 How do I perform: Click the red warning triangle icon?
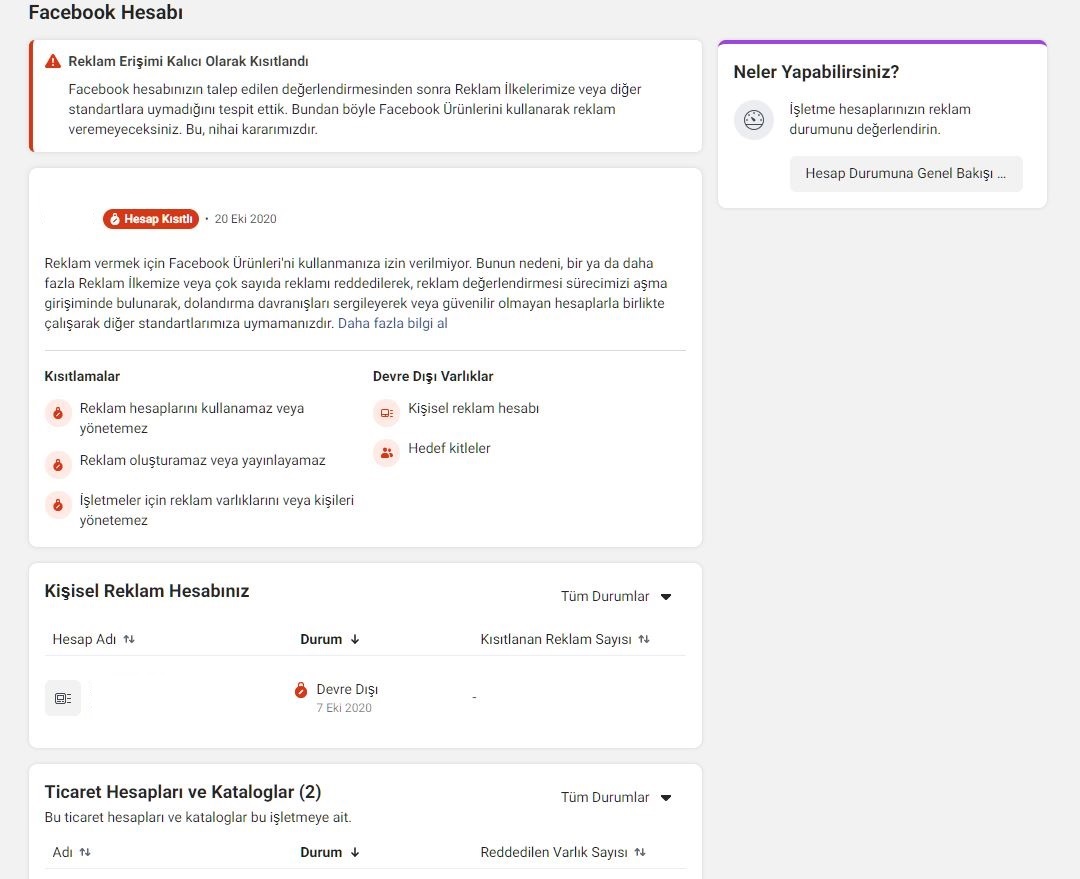click(x=53, y=61)
